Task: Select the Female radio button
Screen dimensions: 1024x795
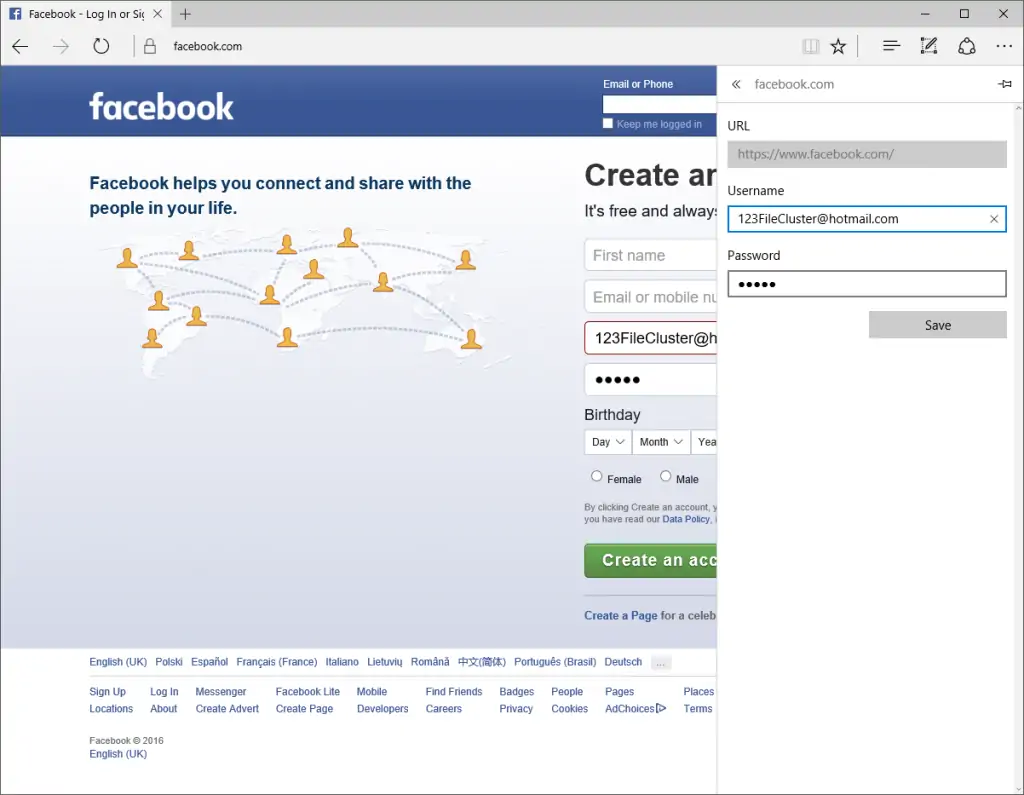Action: coord(596,476)
